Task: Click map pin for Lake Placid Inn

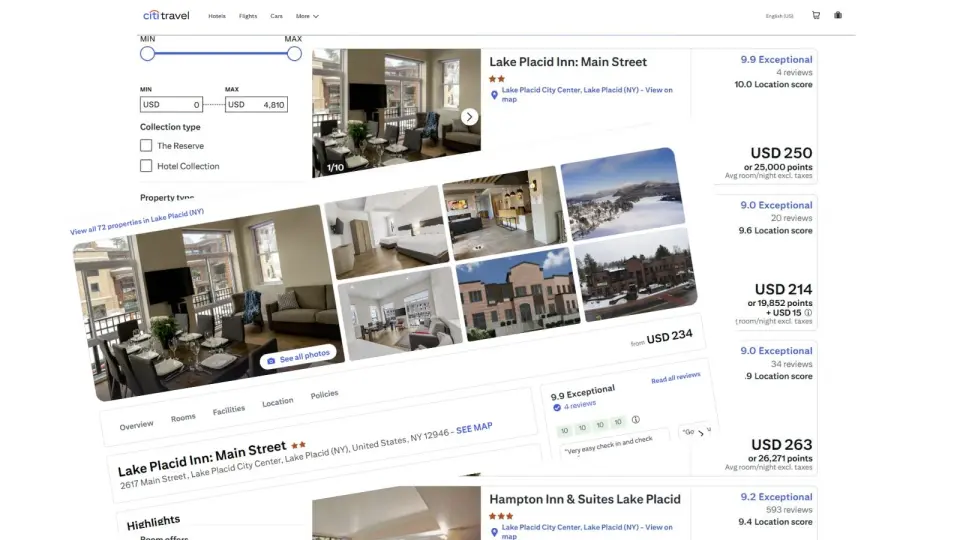Action: [494, 95]
